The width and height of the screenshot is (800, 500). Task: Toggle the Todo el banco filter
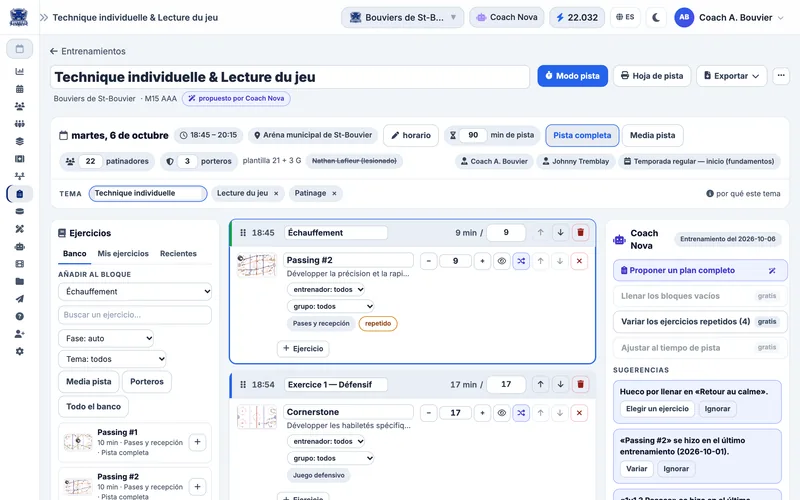93,407
